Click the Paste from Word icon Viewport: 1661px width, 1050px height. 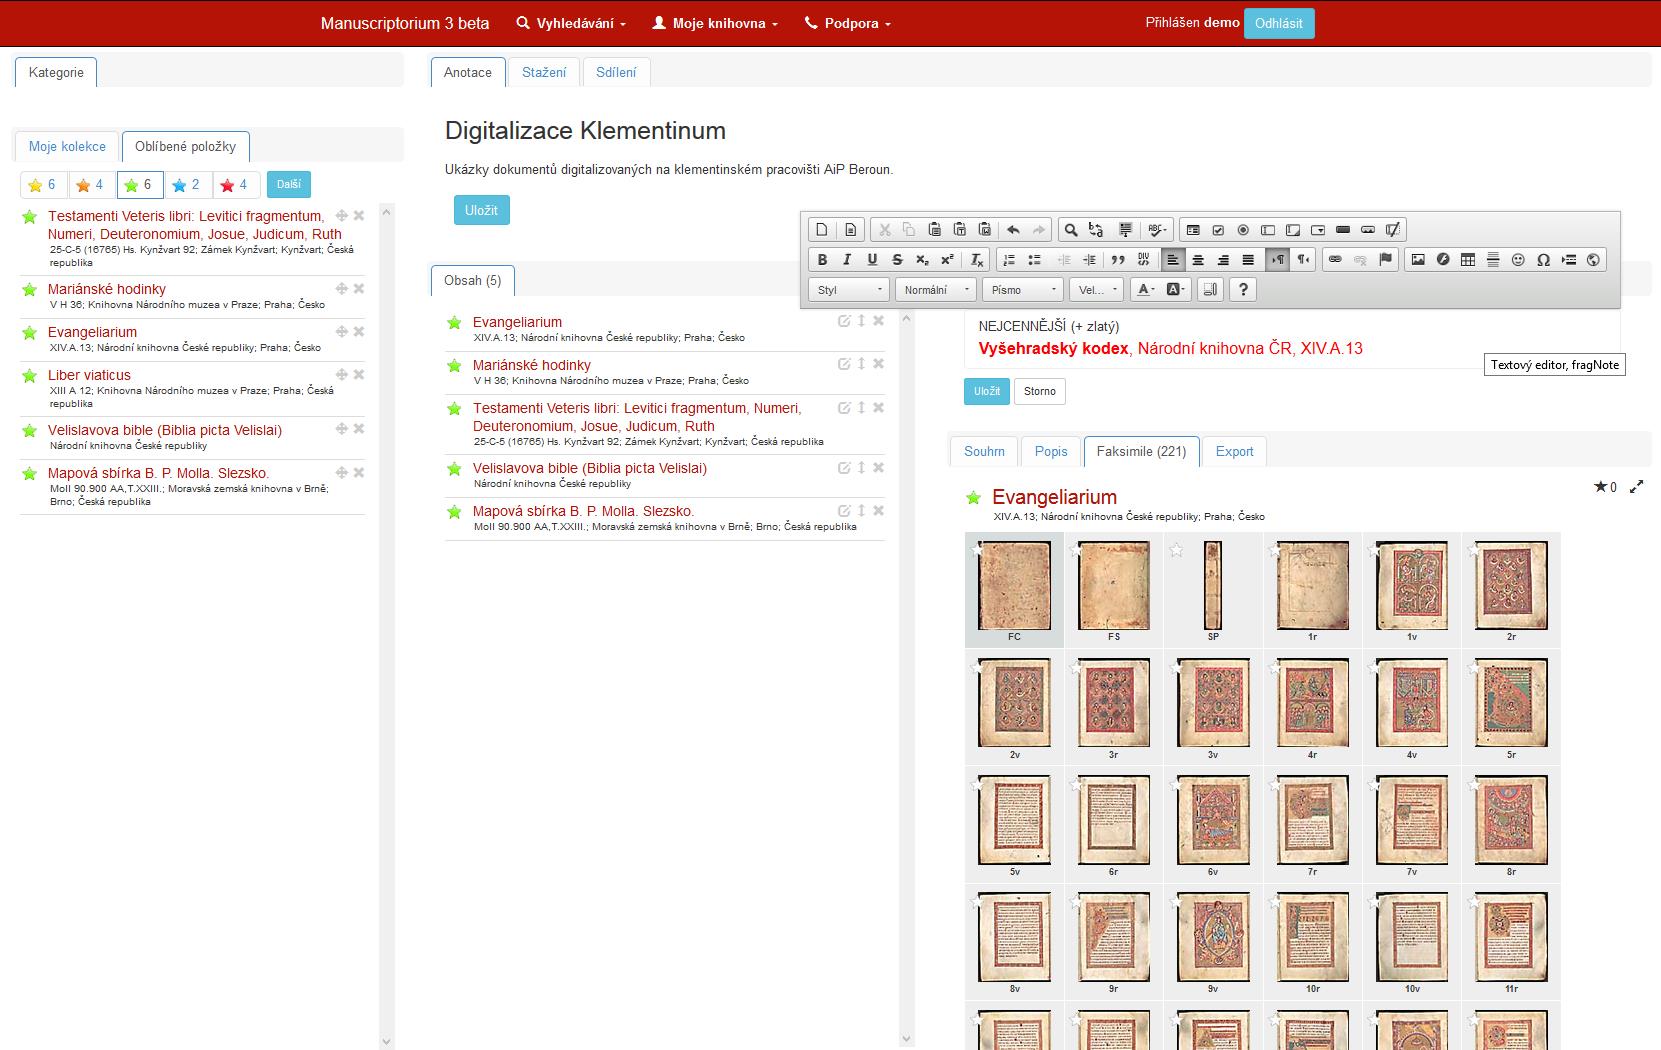pos(985,230)
